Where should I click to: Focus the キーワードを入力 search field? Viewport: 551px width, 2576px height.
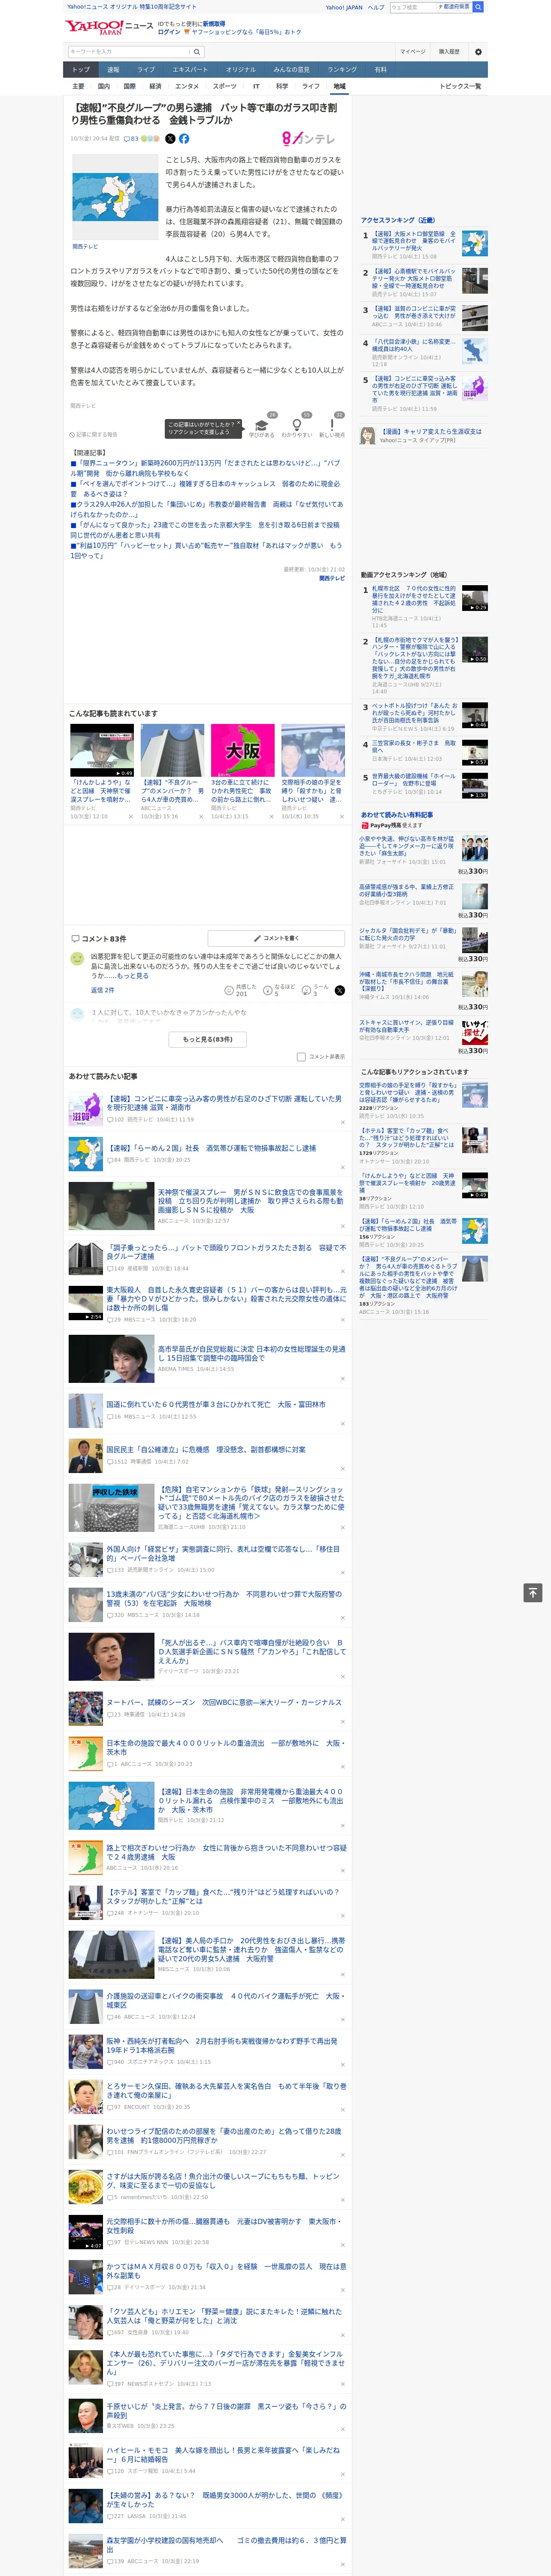(129, 52)
